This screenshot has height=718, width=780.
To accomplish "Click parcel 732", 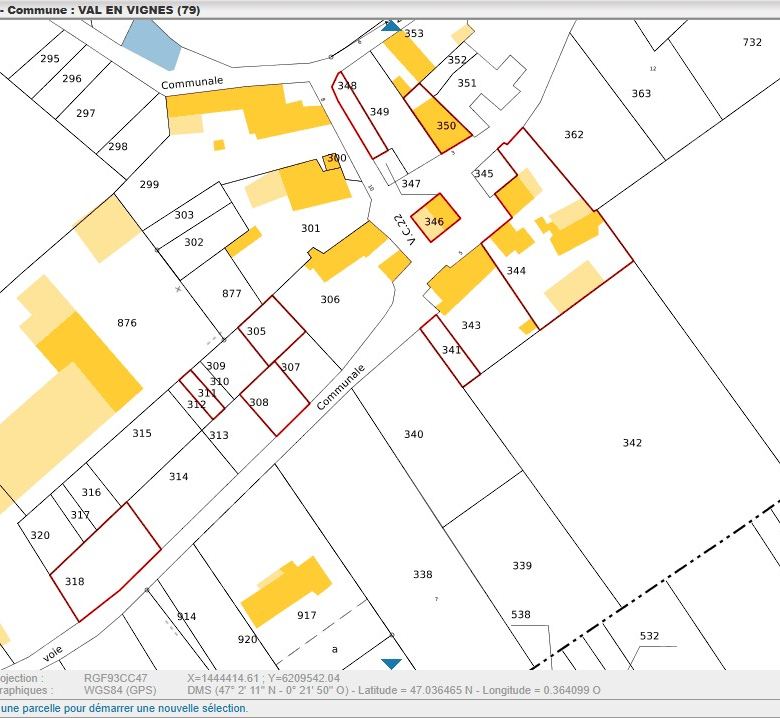I will coord(752,42).
